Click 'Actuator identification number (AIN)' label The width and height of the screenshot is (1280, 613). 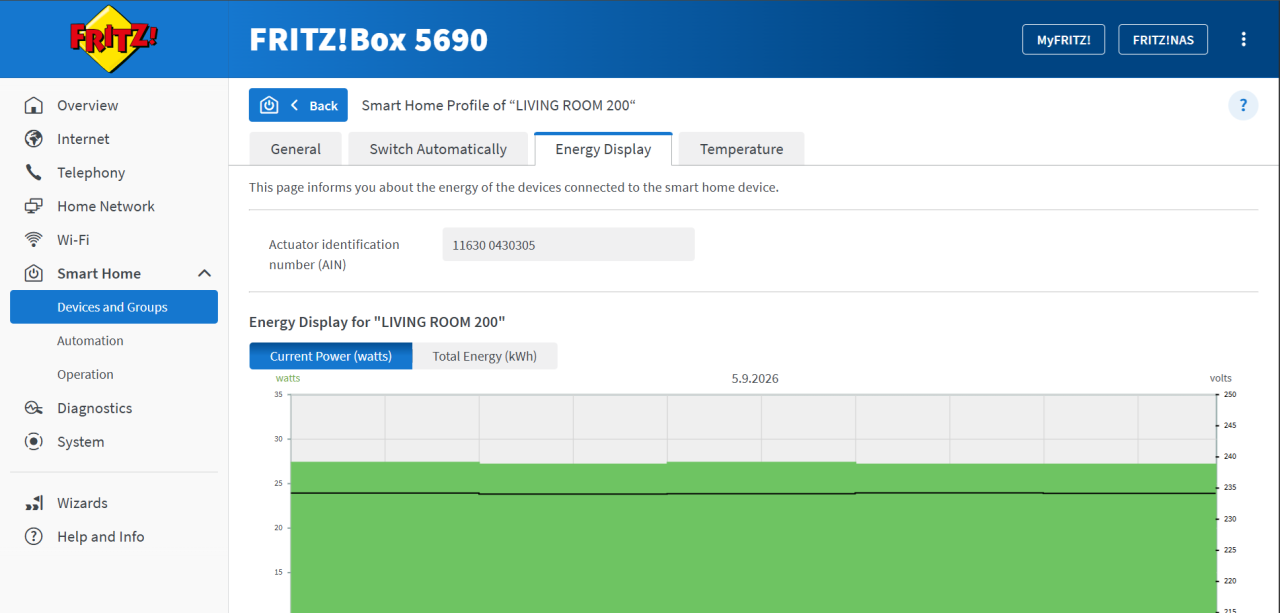point(334,254)
